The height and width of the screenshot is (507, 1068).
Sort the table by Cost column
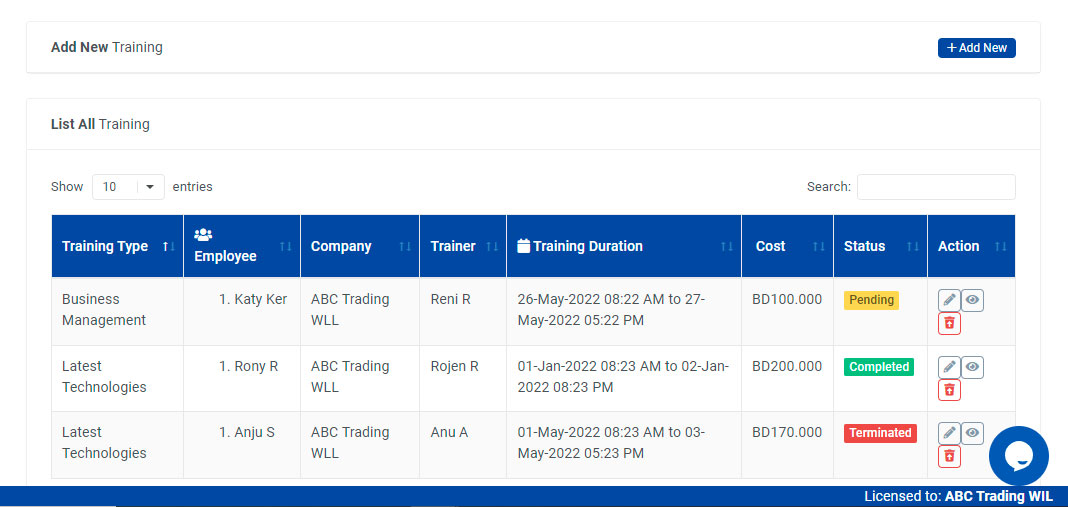pyautogui.click(x=770, y=246)
